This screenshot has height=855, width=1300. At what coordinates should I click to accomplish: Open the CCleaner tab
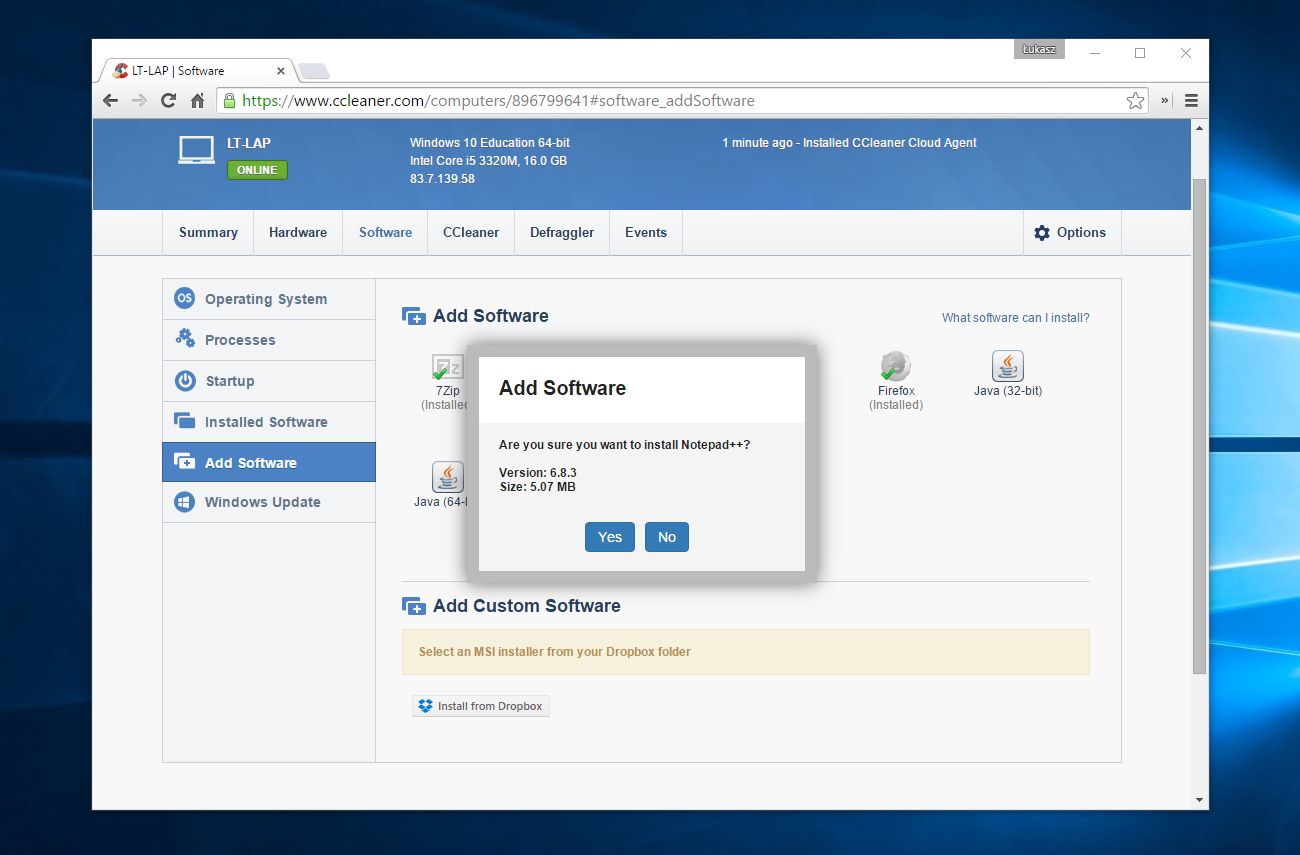point(471,232)
